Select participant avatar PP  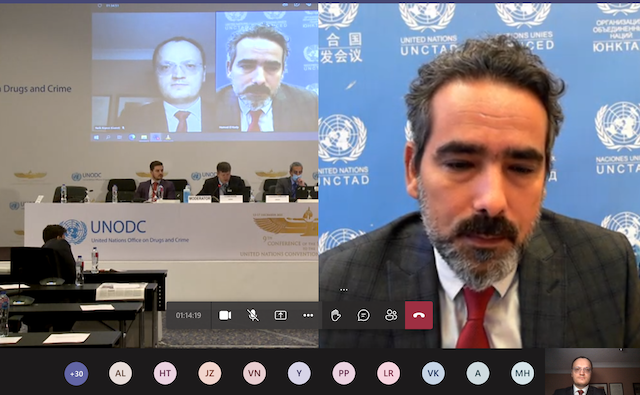344,373
